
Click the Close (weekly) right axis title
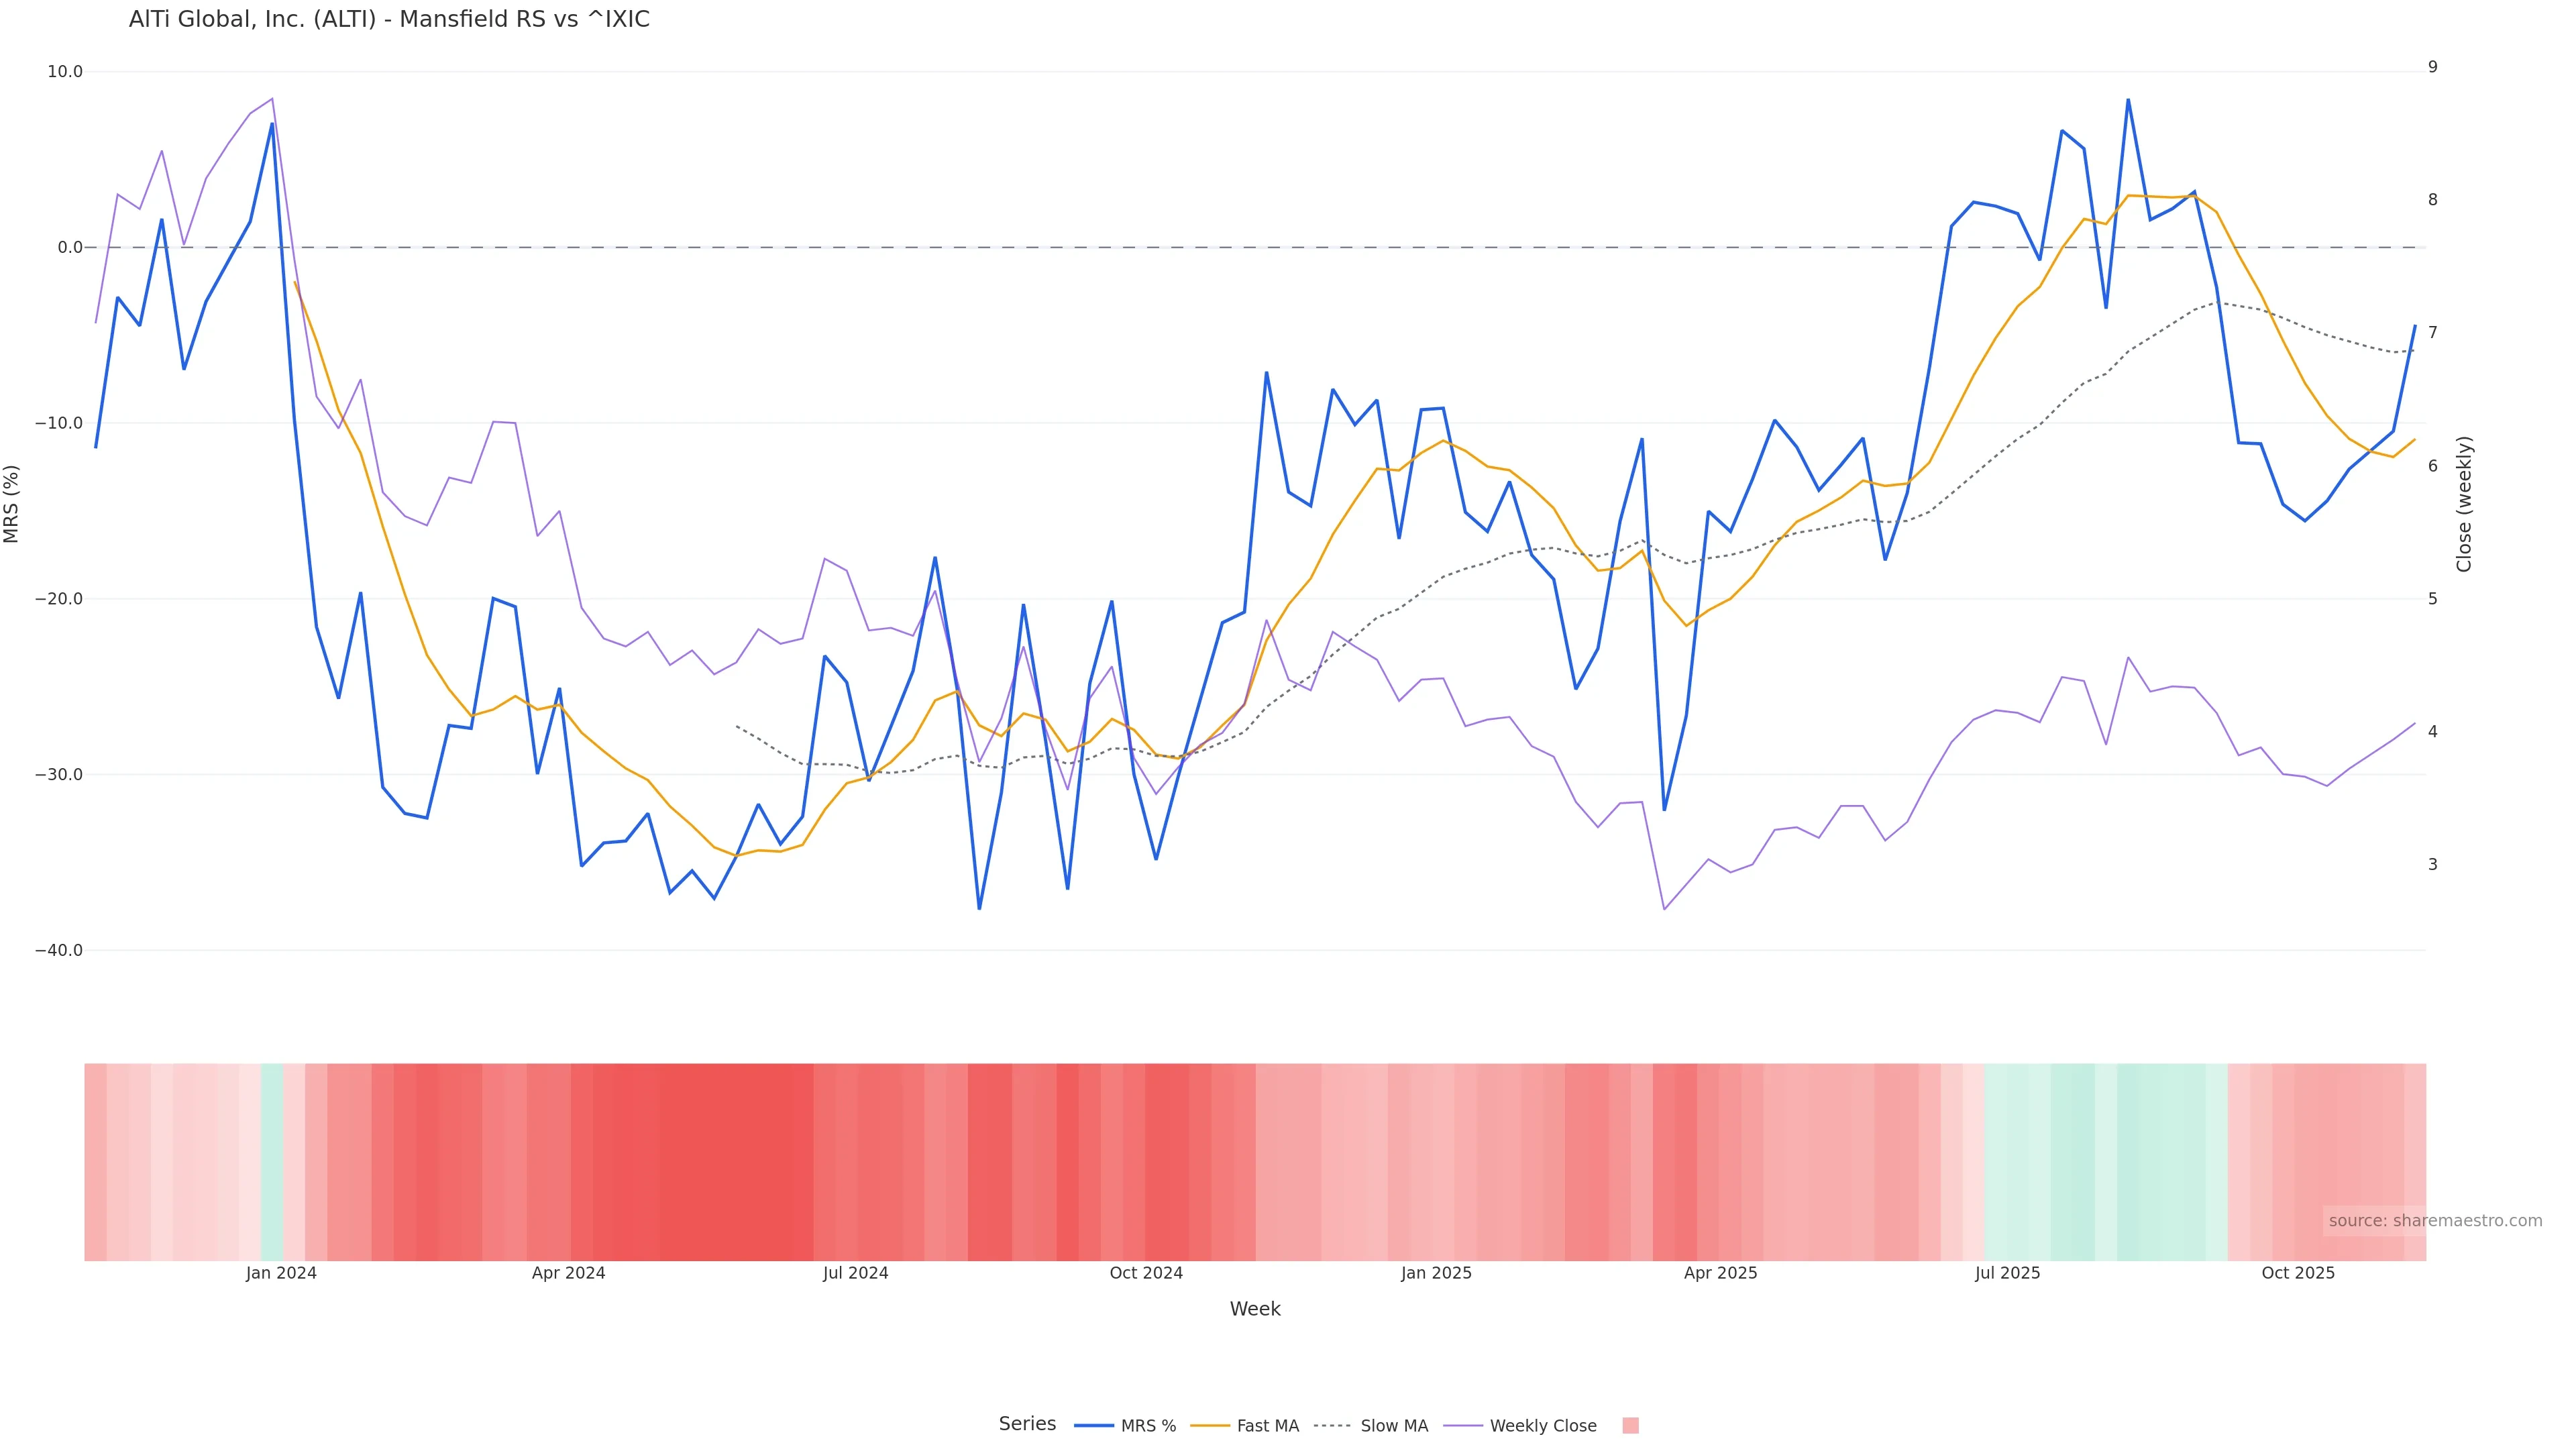point(2464,504)
